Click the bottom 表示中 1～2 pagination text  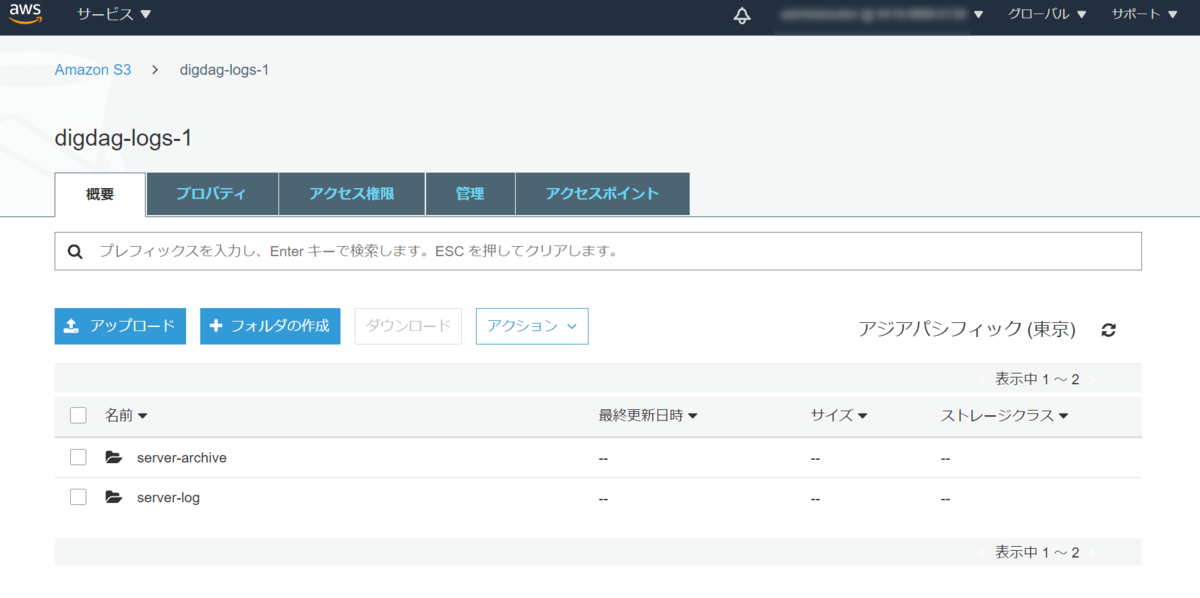tap(1037, 553)
